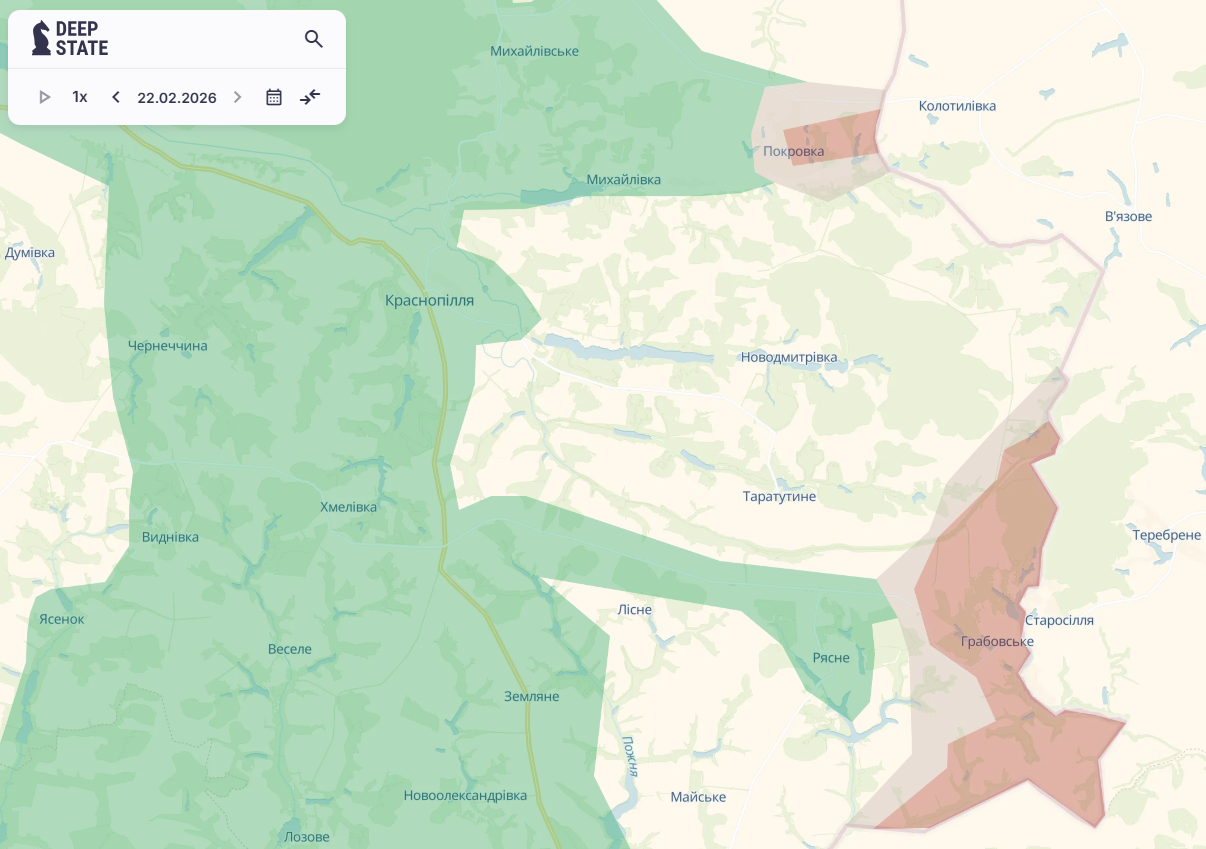
Task: Change the 1x playback speed
Action: pos(80,97)
